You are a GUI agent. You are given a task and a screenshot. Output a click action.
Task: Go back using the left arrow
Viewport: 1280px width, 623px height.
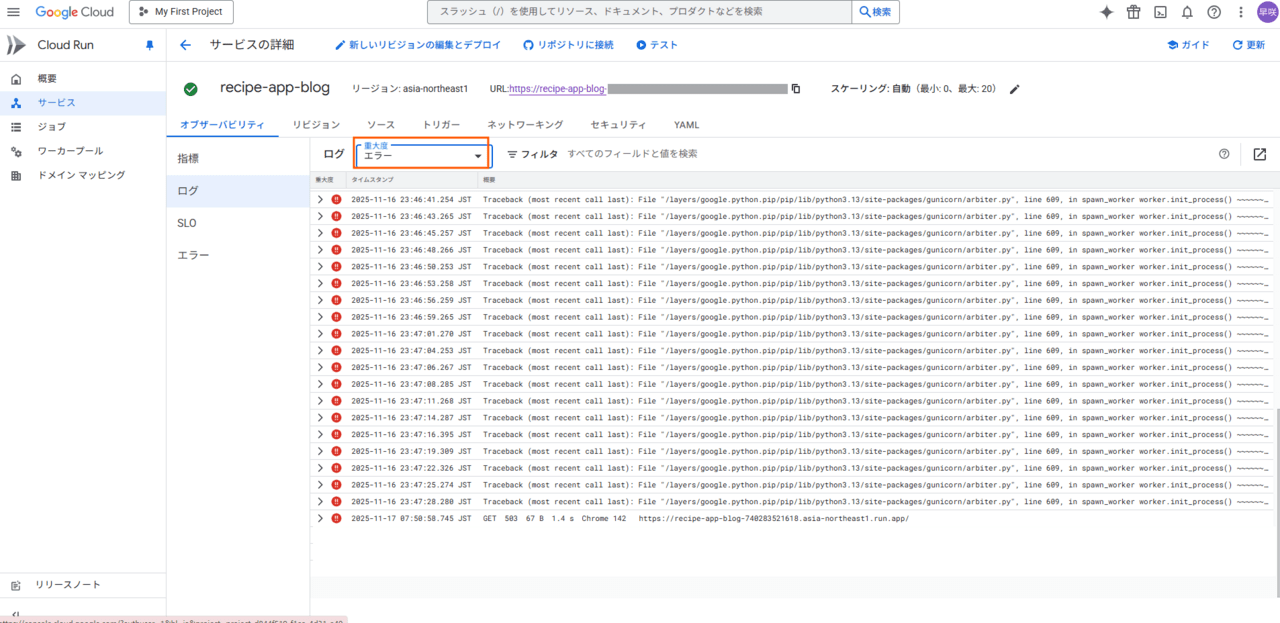pos(185,45)
